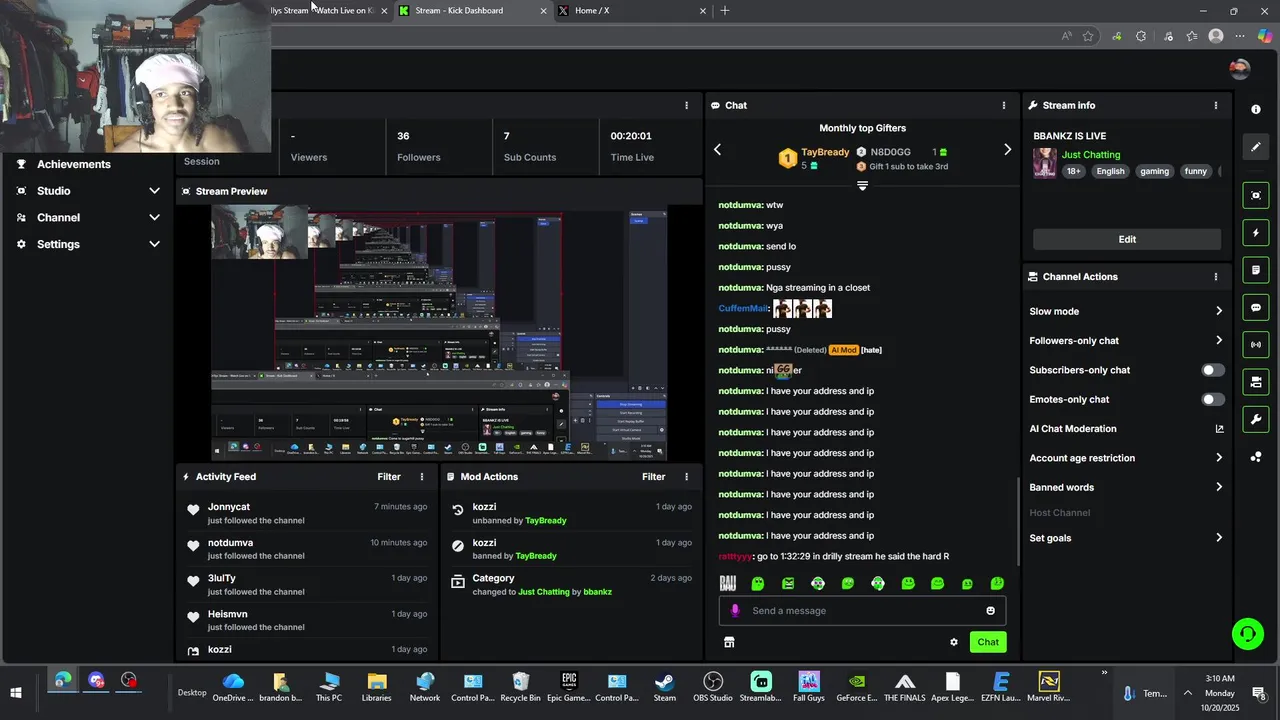Screen dimensions: 1280x720
Task: Open Fall Guys from the taskbar
Action: click(809, 687)
